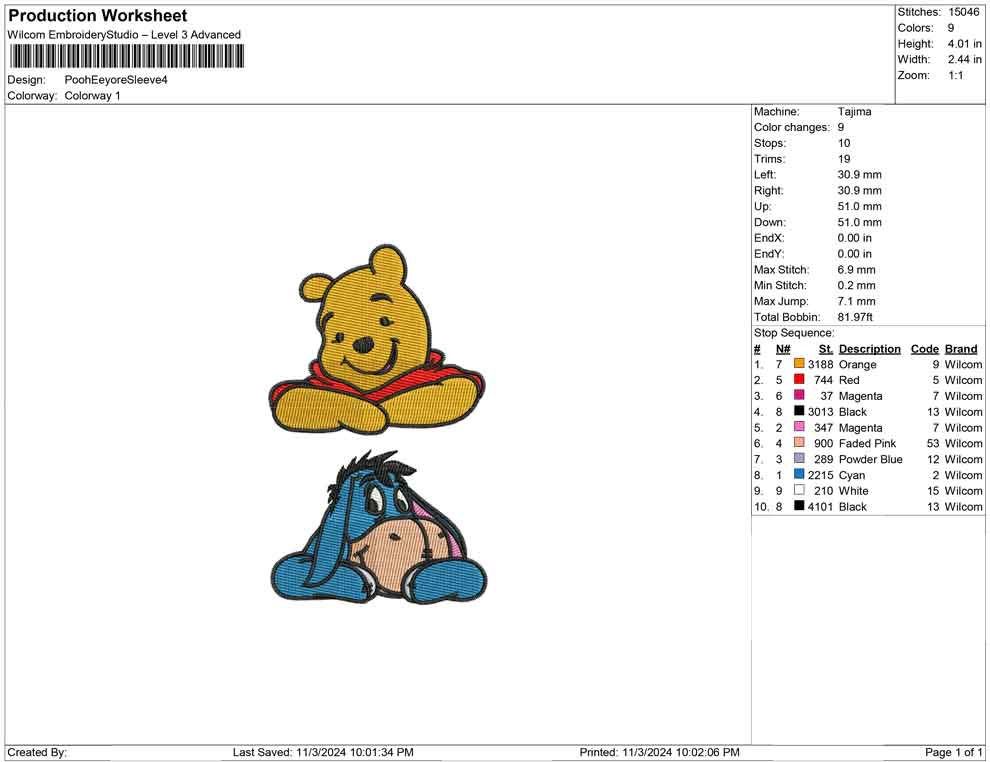The height and width of the screenshot is (762, 990).
Task: Click the barcode under the Wilcom title
Action: 126,56
